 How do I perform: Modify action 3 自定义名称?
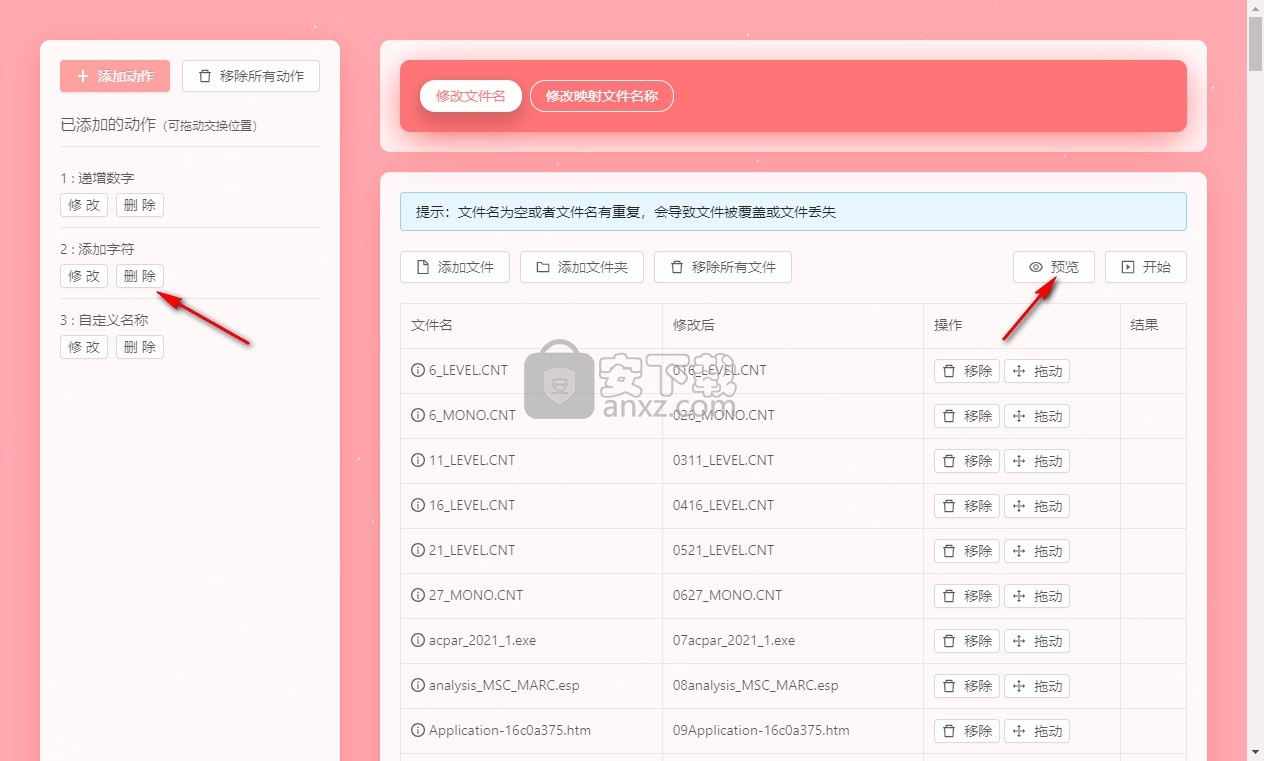(84, 347)
